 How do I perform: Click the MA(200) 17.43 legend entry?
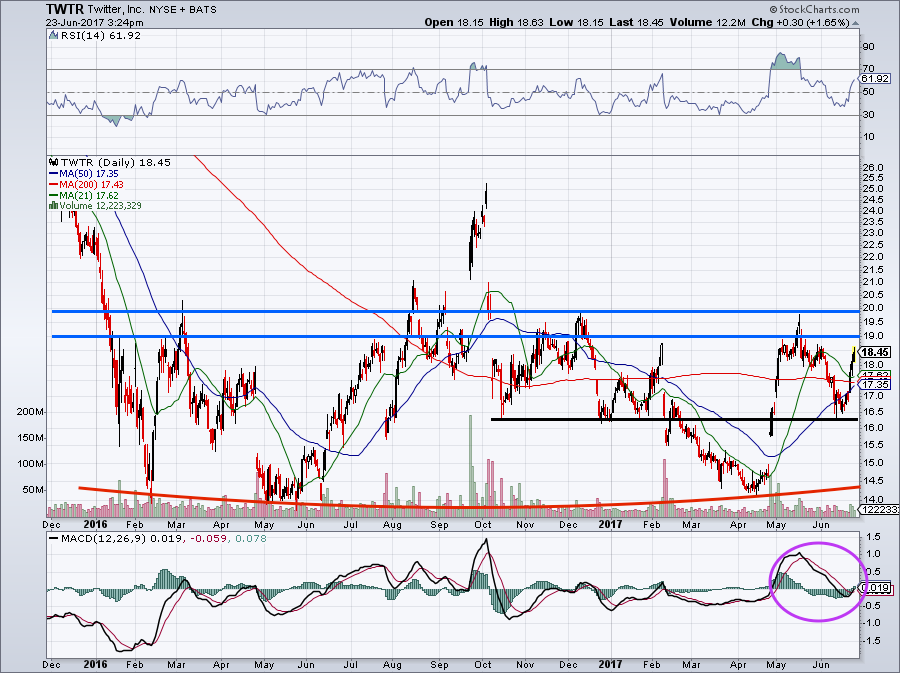[x=91, y=185]
